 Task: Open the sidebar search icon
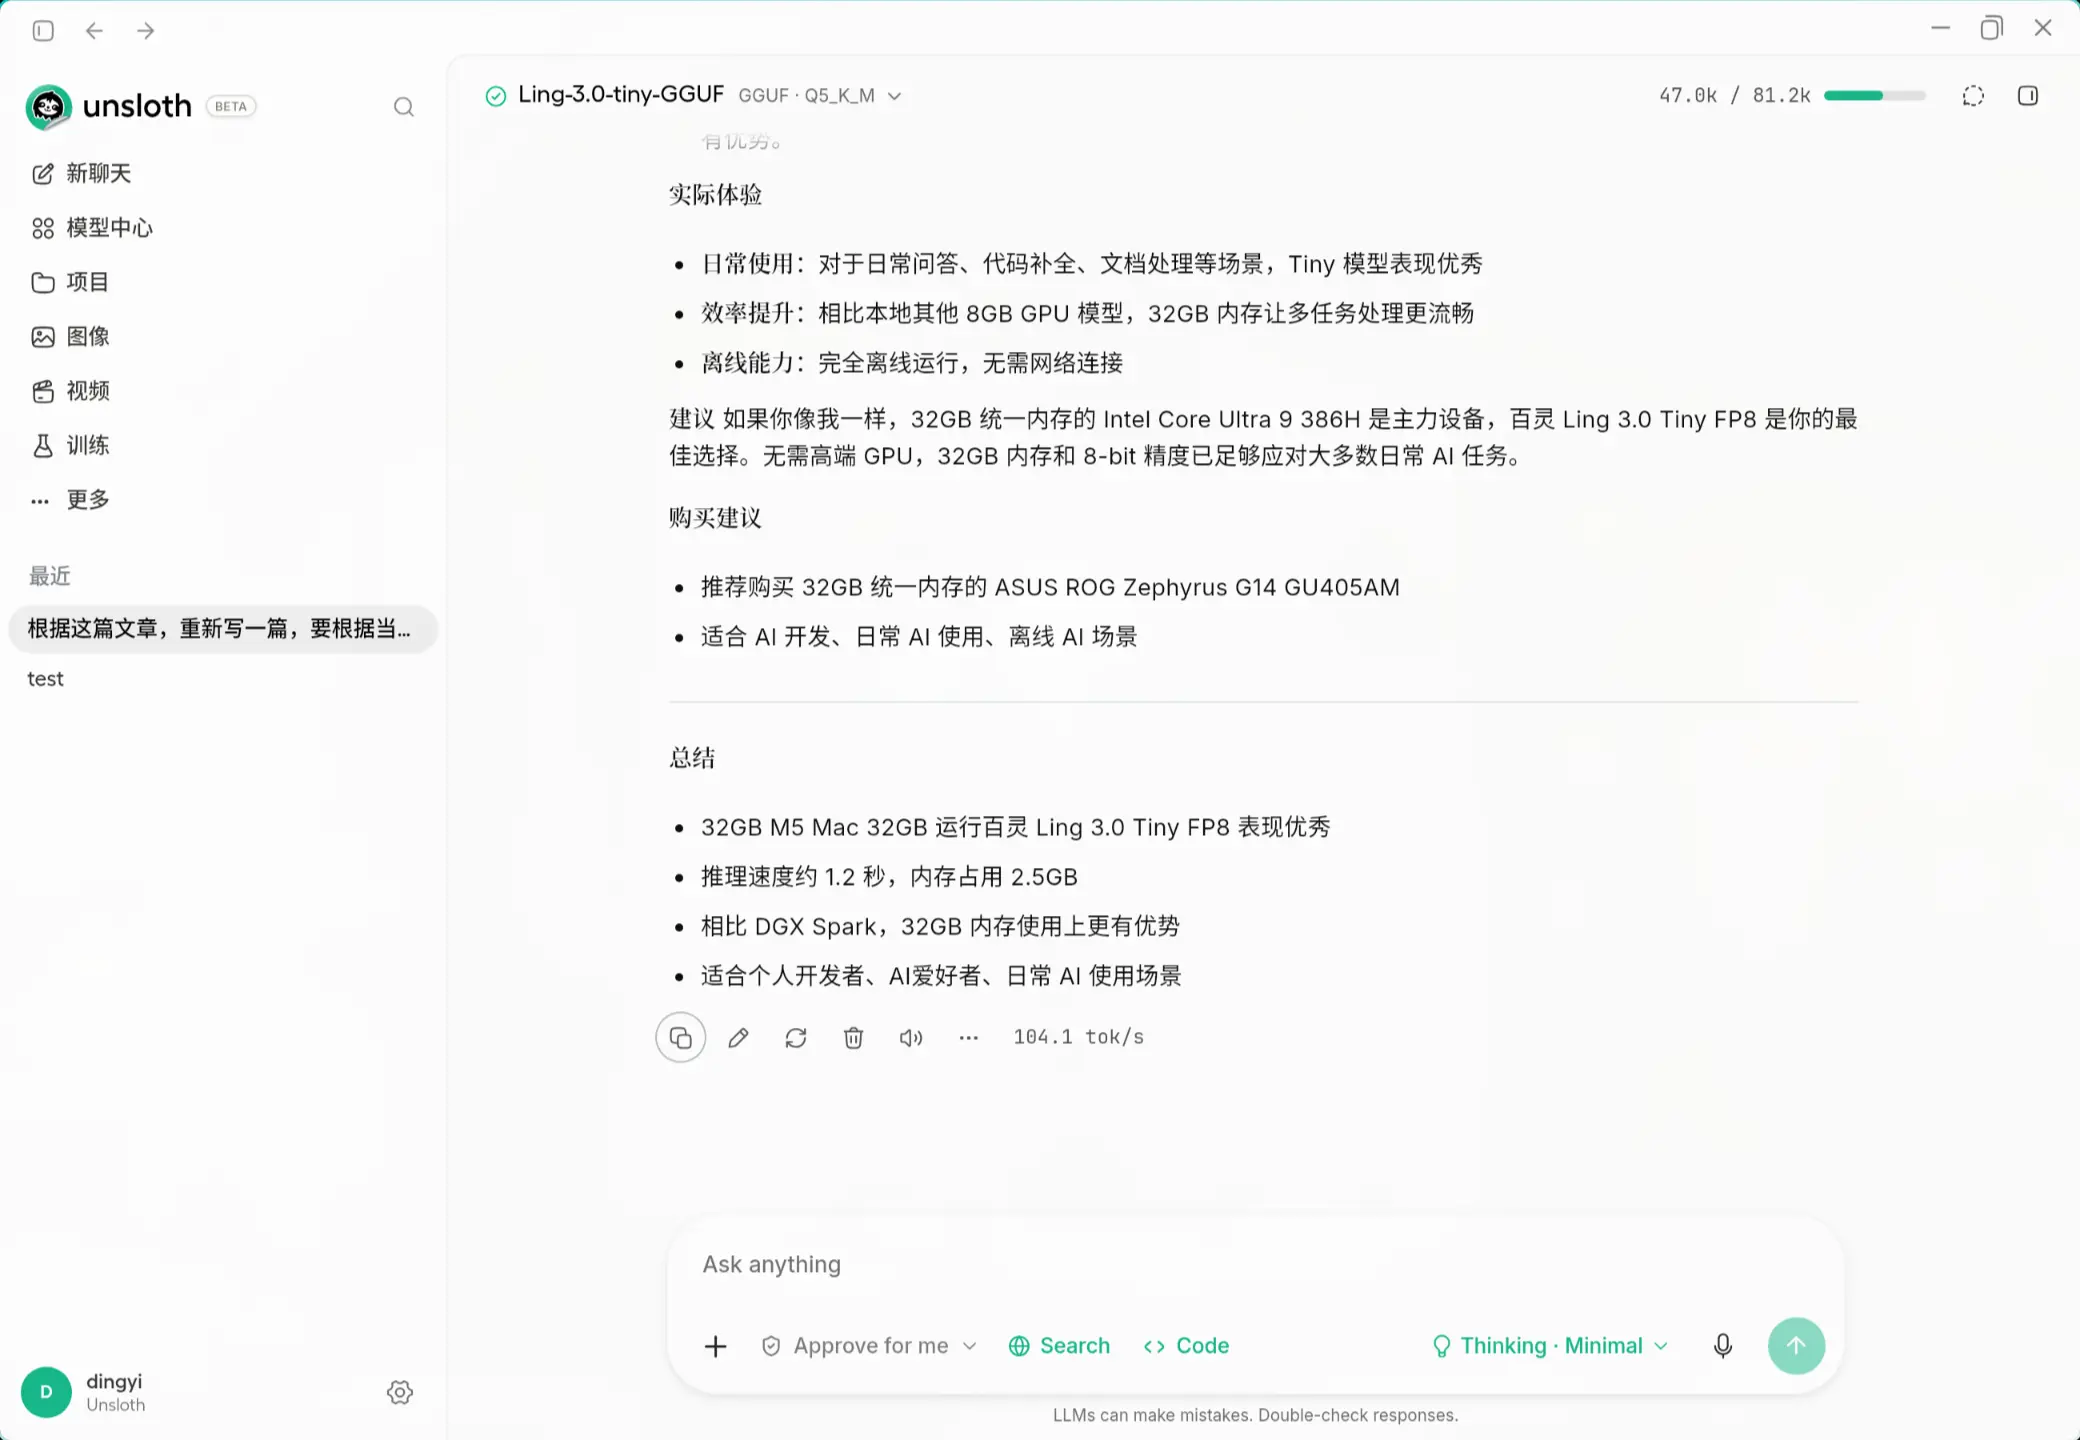(x=404, y=107)
